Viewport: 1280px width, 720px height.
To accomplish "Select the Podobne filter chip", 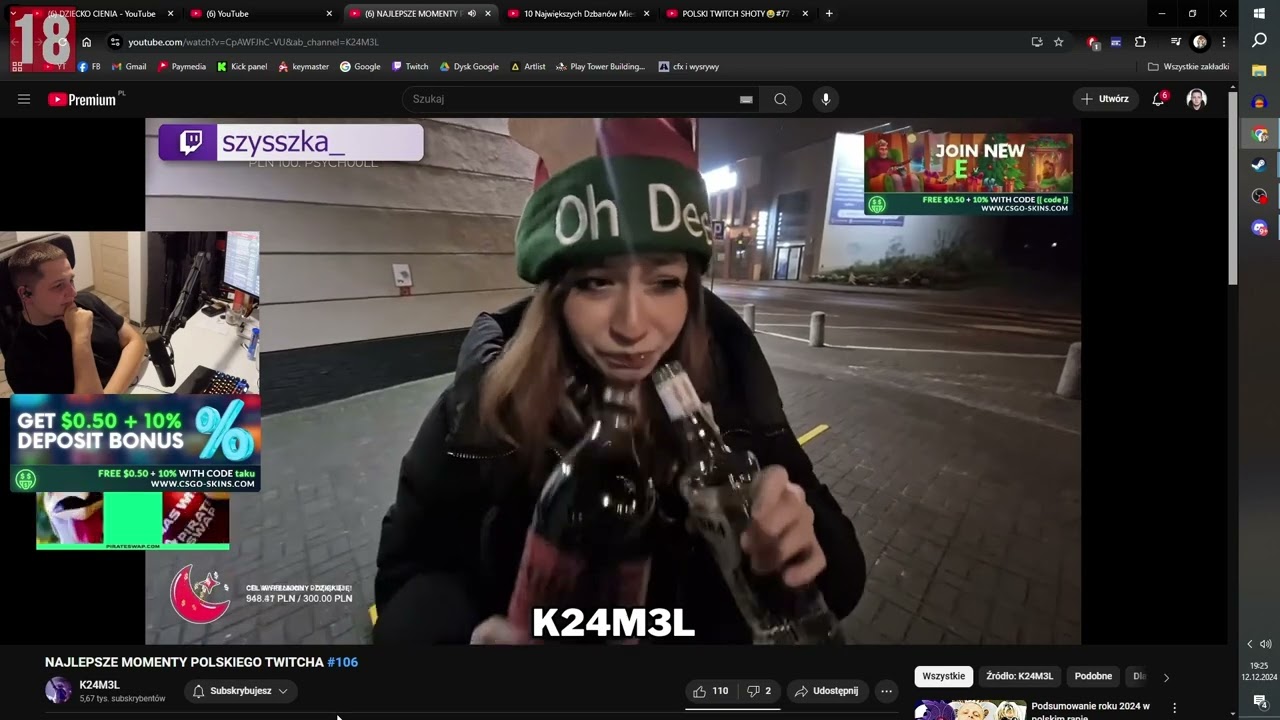I will tap(1093, 677).
